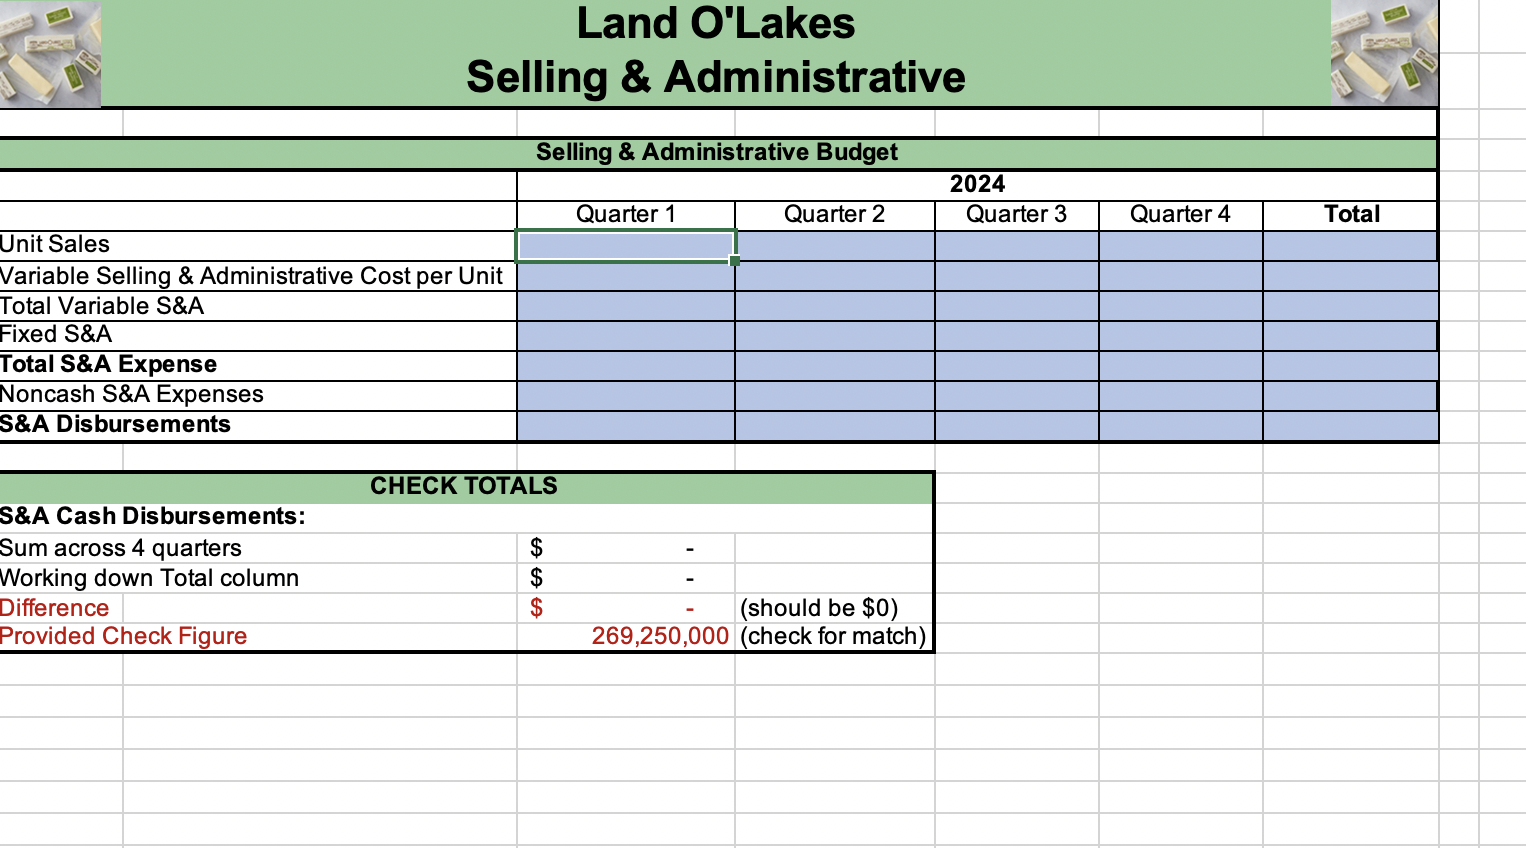Click the '(should be $0)' note
Image resolution: width=1526 pixels, height=848 pixels.
(x=819, y=608)
